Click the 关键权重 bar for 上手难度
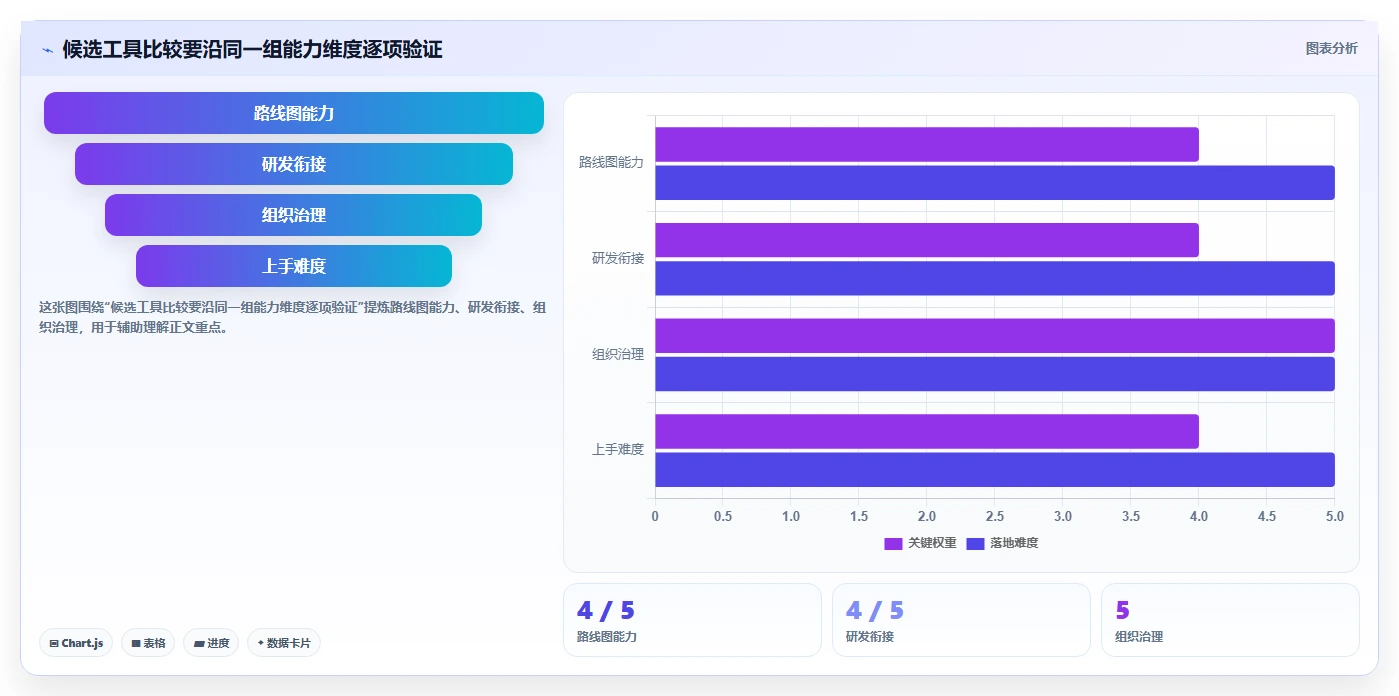This screenshot has width=1399, height=696. 927,432
